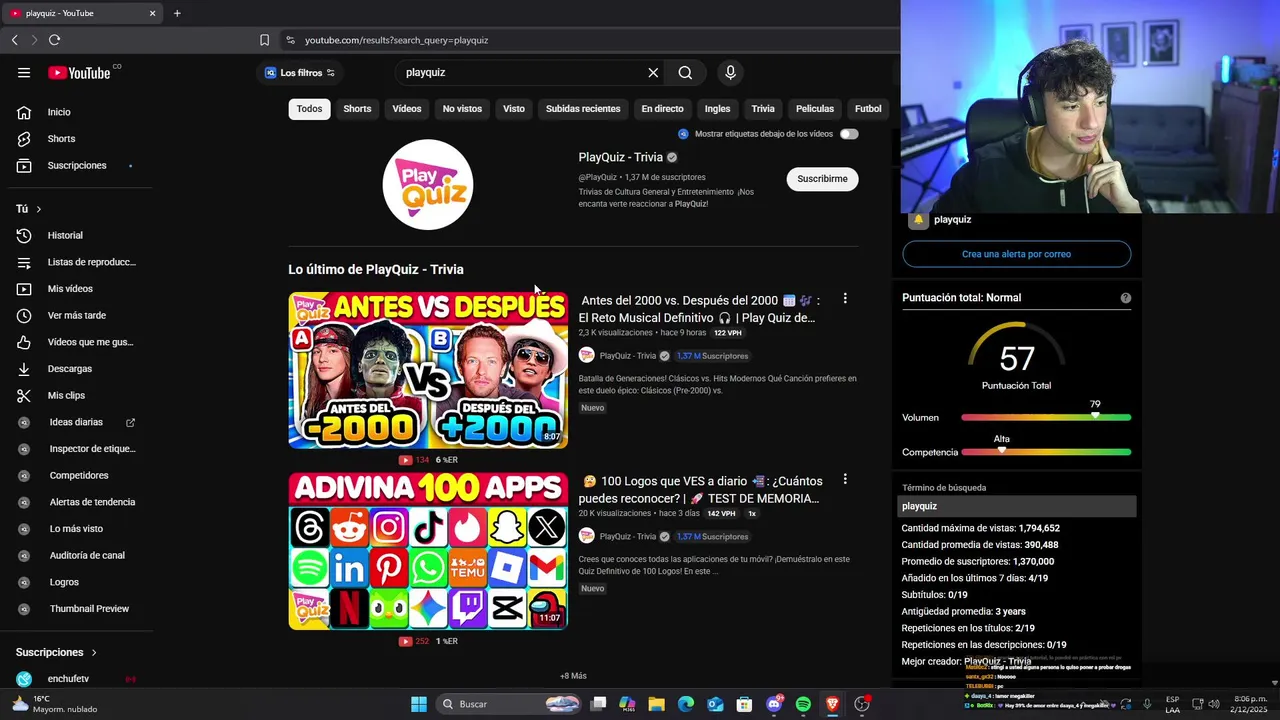The height and width of the screenshot is (720, 1280).
Task: Expand the Tú section chevron
Action: click(x=39, y=209)
